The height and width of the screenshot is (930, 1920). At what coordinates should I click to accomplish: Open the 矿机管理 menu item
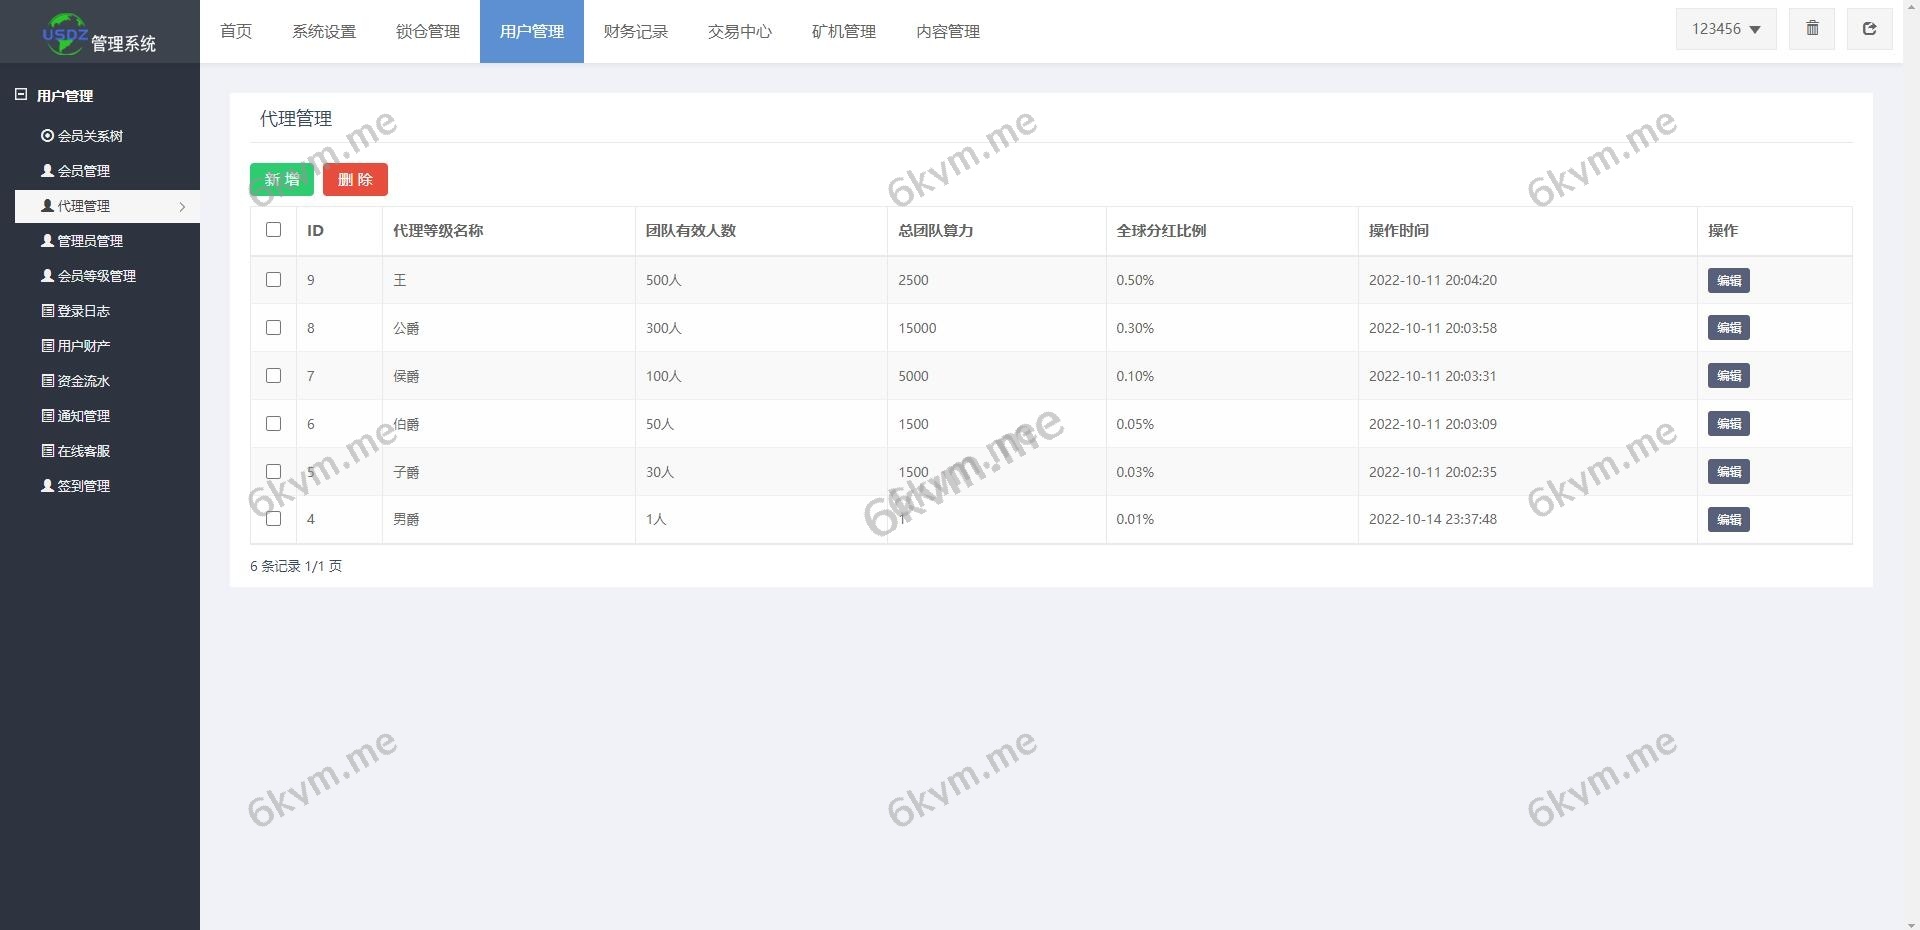pos(843,31)
